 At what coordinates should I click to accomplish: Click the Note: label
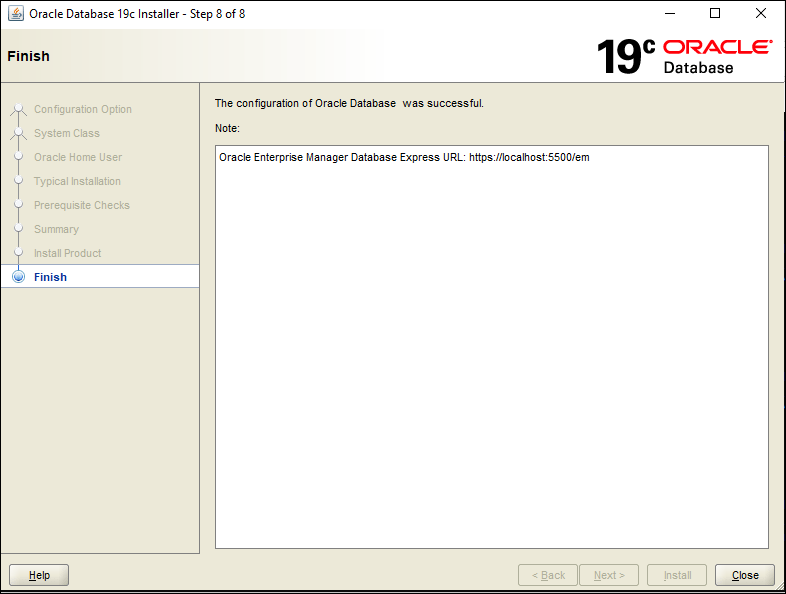pos(227,128)
